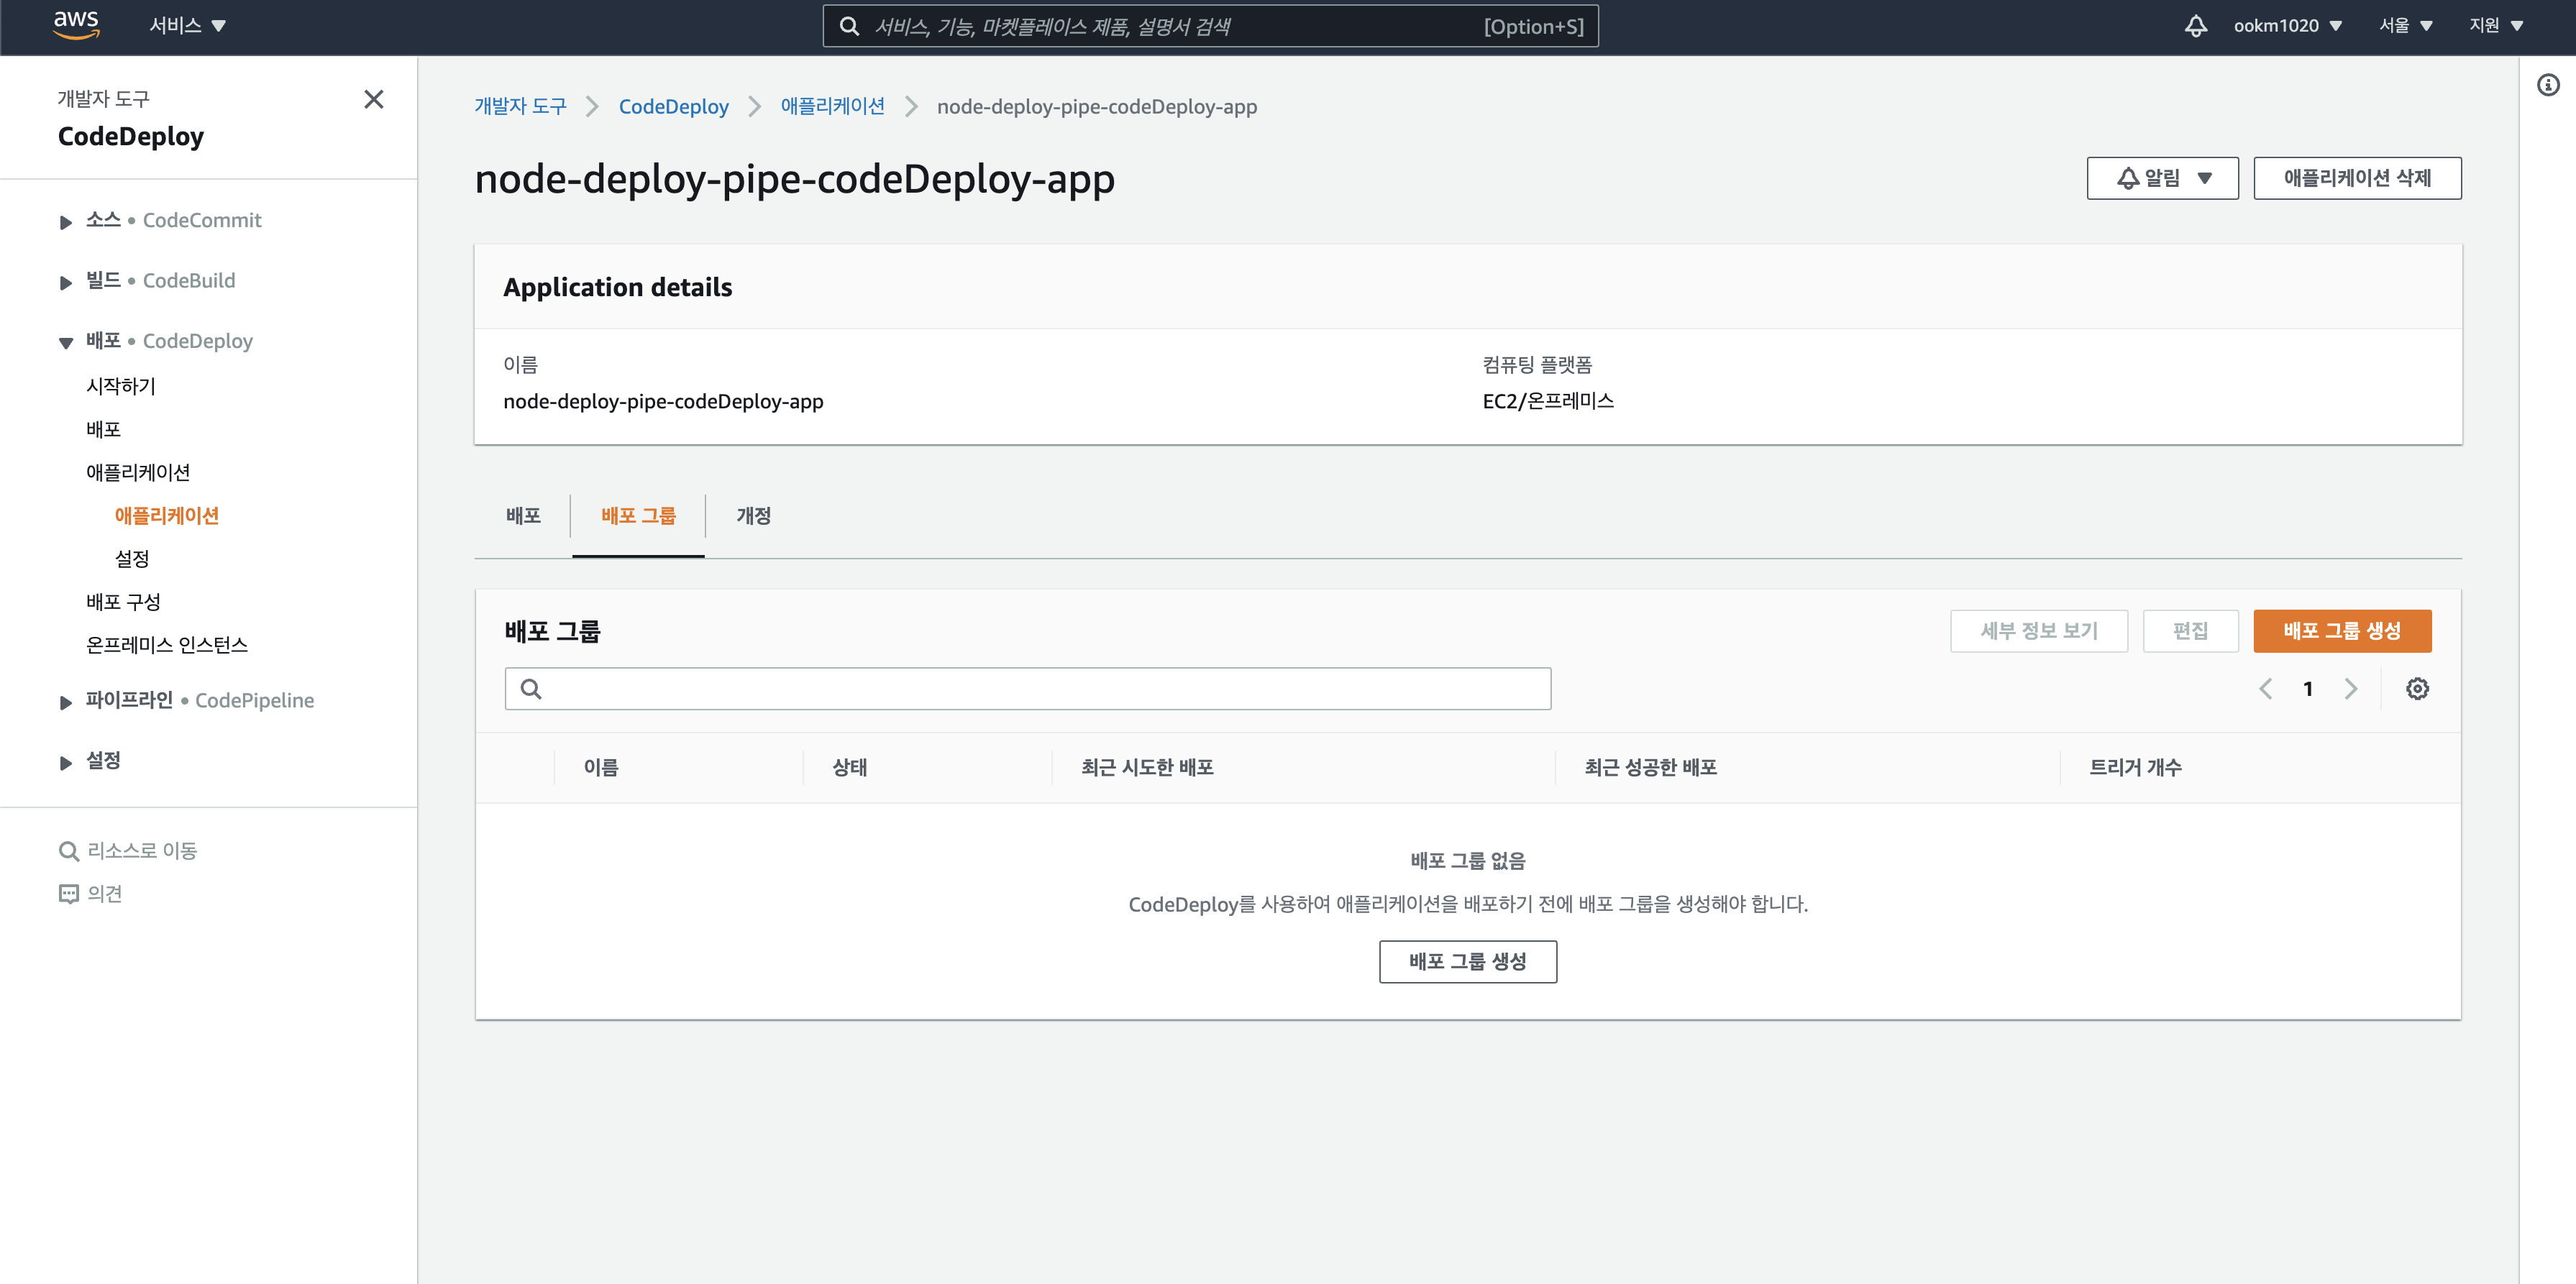Viewport: 2576px width, 1284px height.
Task: Switch to the 개정 tab
Action: click(x=753, y=516)
